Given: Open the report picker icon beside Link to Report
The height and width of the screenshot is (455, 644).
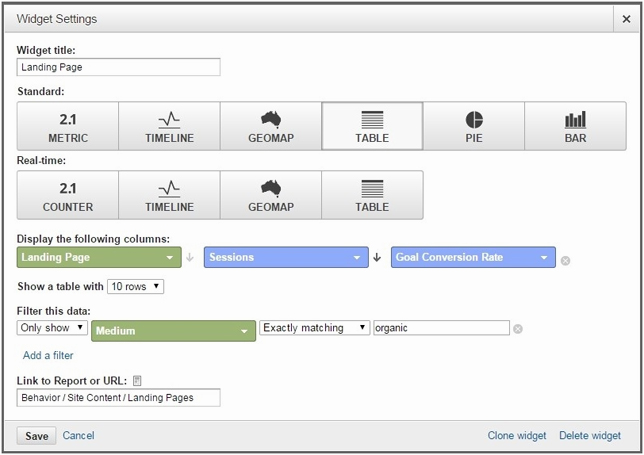Looking at the screenshot, I should [137, 381].
